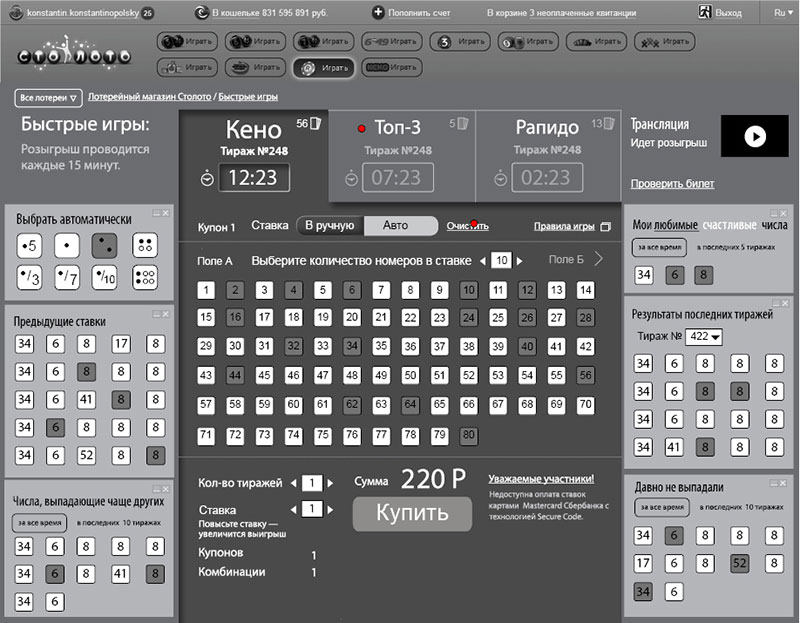Click the plus icon to top up account
Viewport: 800px width, 623px height.
coord(378,13)
